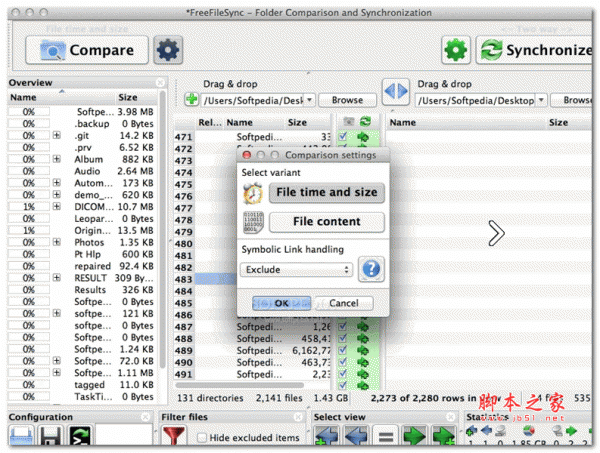Open synchronization settings green gear icon
This screenshot has height=453, width=600.
[455, 50]
